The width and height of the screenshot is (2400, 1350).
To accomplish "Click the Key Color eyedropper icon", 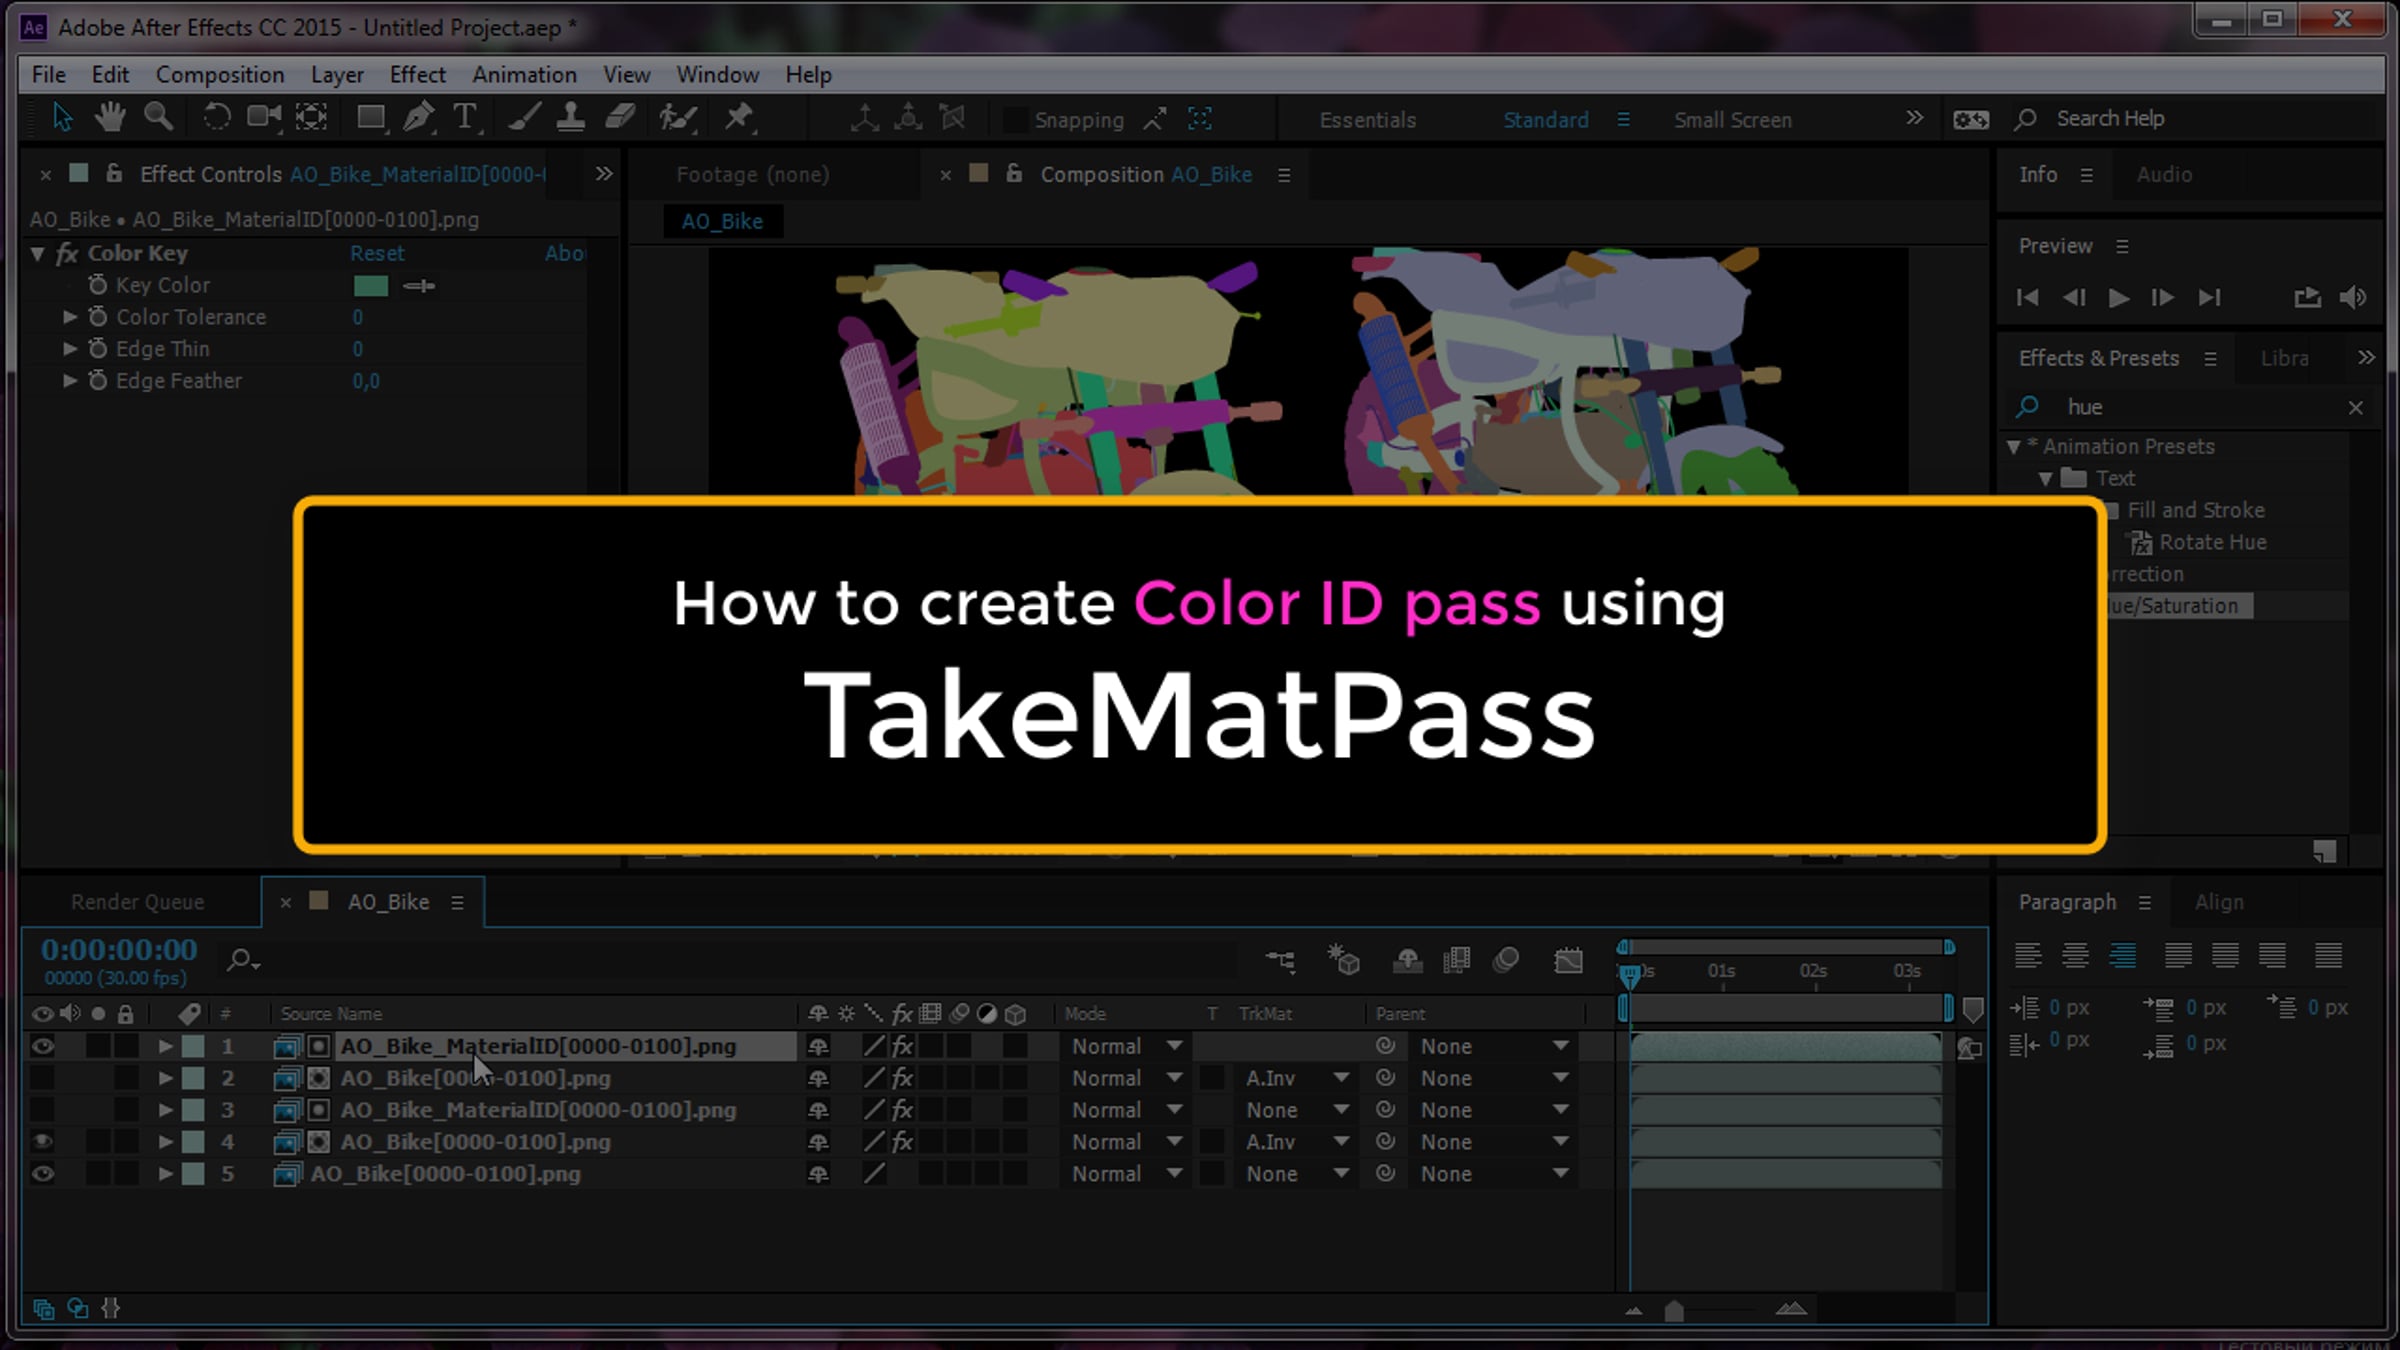I will 419,286.
